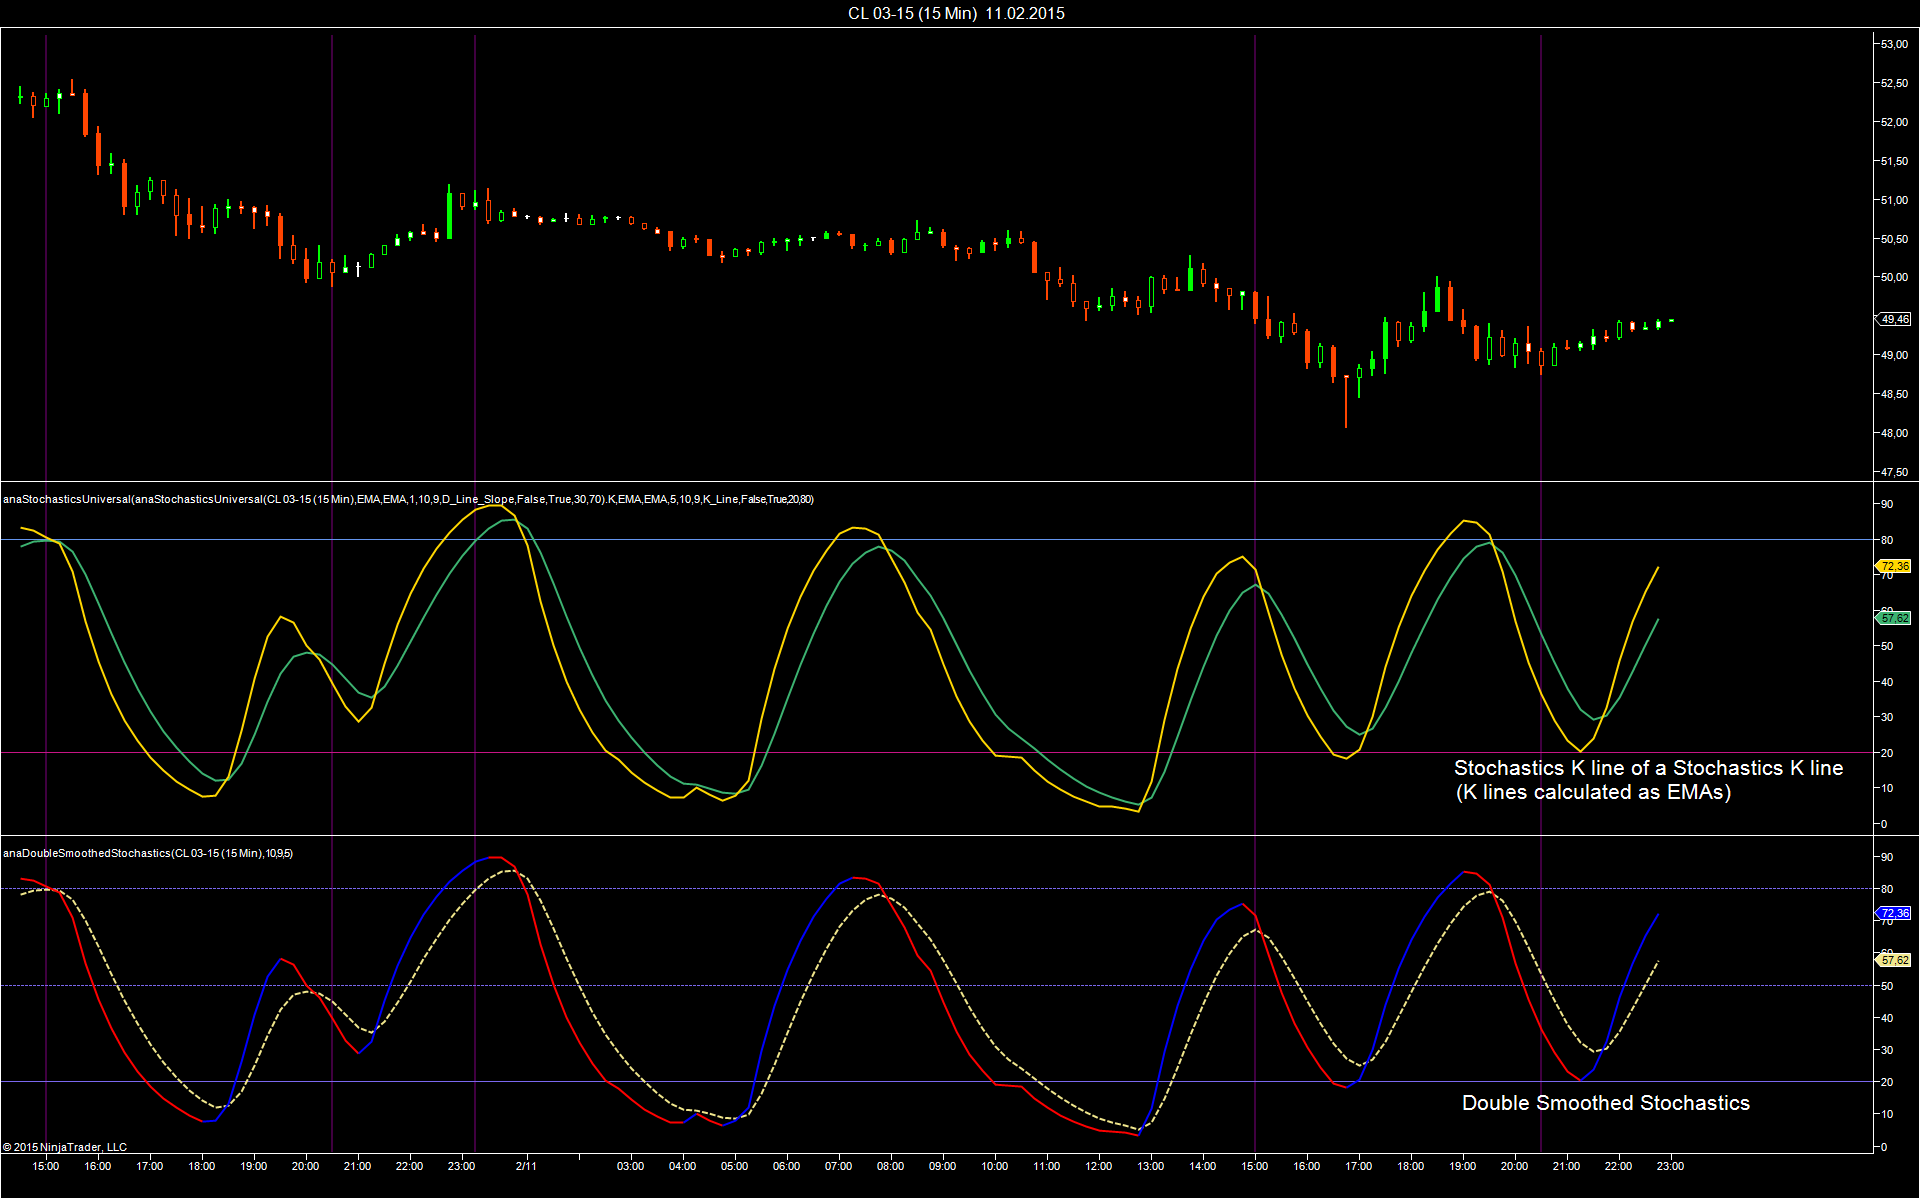Click the © 2015 NinjaTrader, LLC copyright text
1920x1199 pixels.
pos(65,1147)
